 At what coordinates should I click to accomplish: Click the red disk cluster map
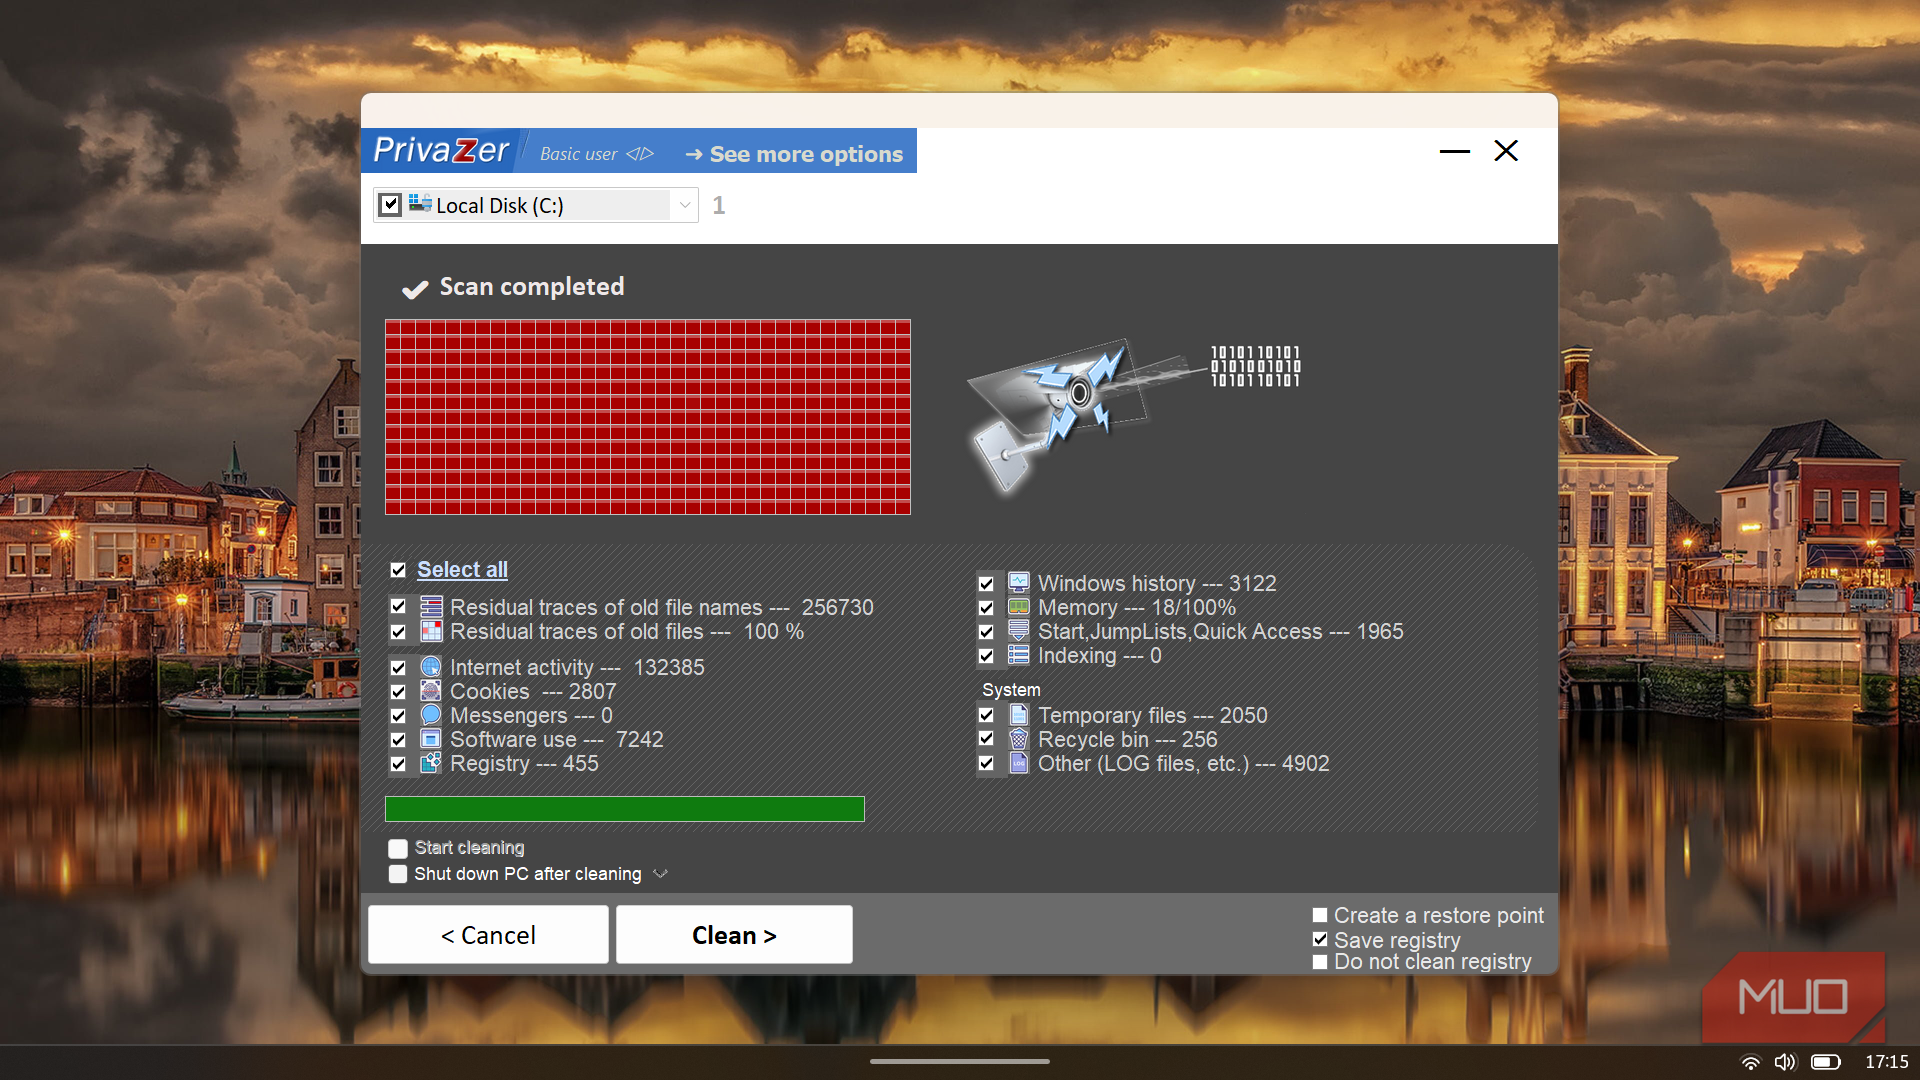click(648, 417)
